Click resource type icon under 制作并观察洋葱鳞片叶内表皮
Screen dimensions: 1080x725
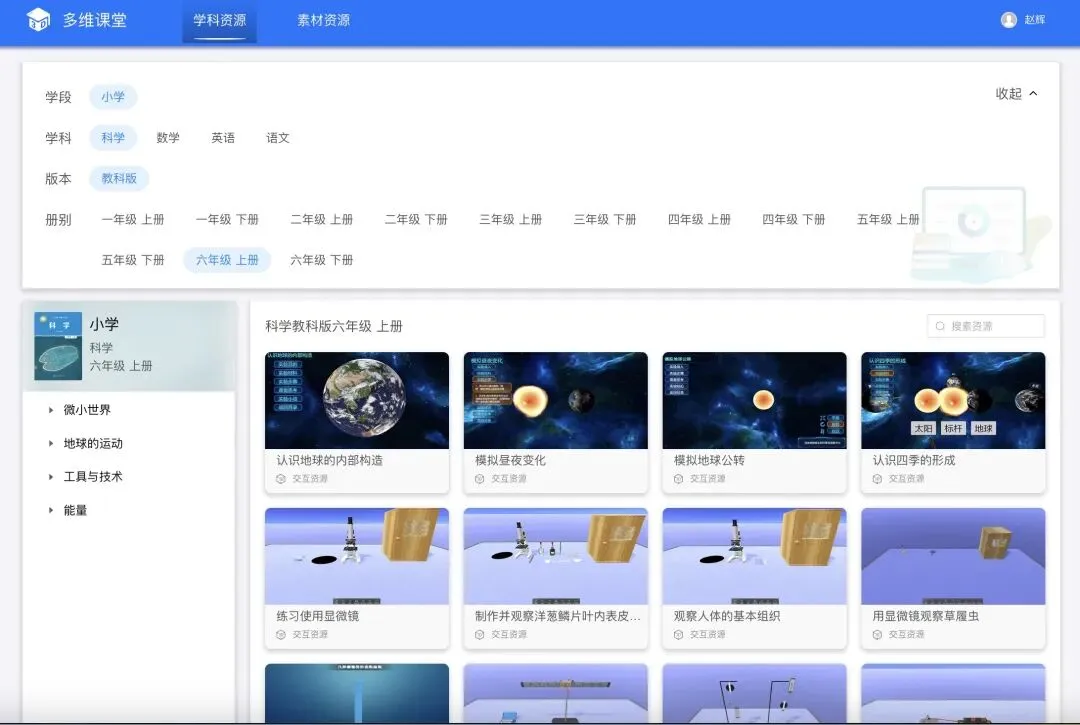click(x=479, y=634)
